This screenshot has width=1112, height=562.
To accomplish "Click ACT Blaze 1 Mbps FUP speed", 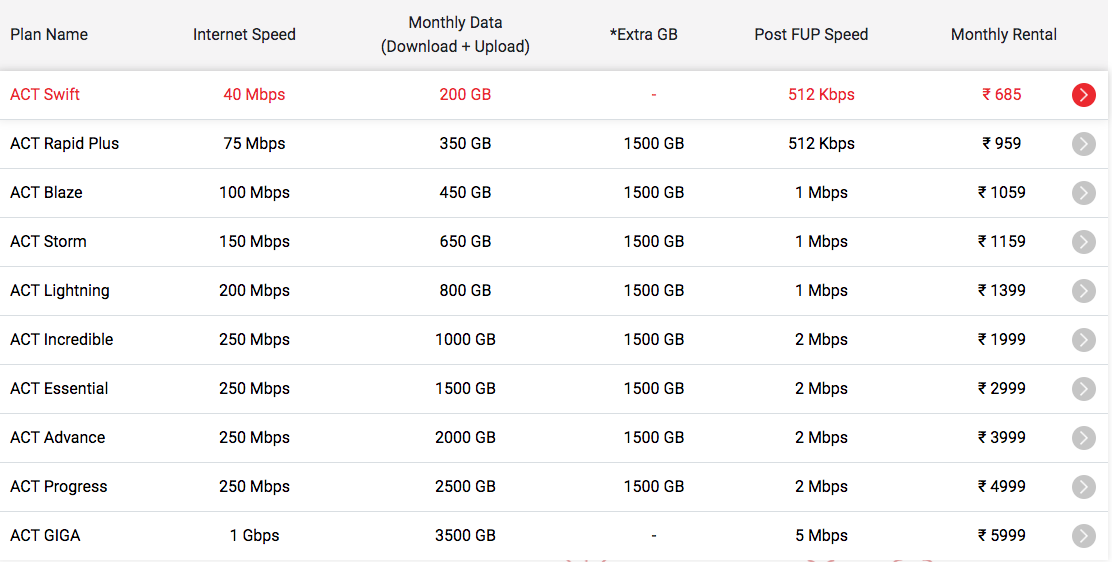I will 821,192.
